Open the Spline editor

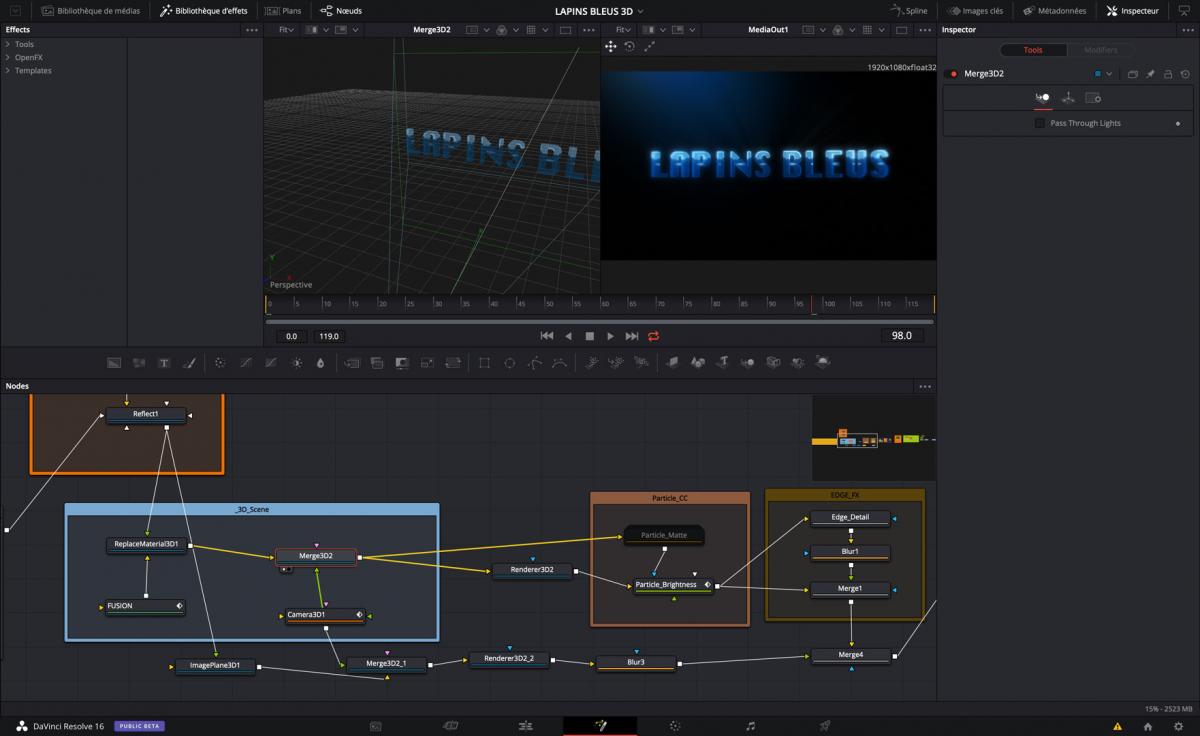click(909, 10)
